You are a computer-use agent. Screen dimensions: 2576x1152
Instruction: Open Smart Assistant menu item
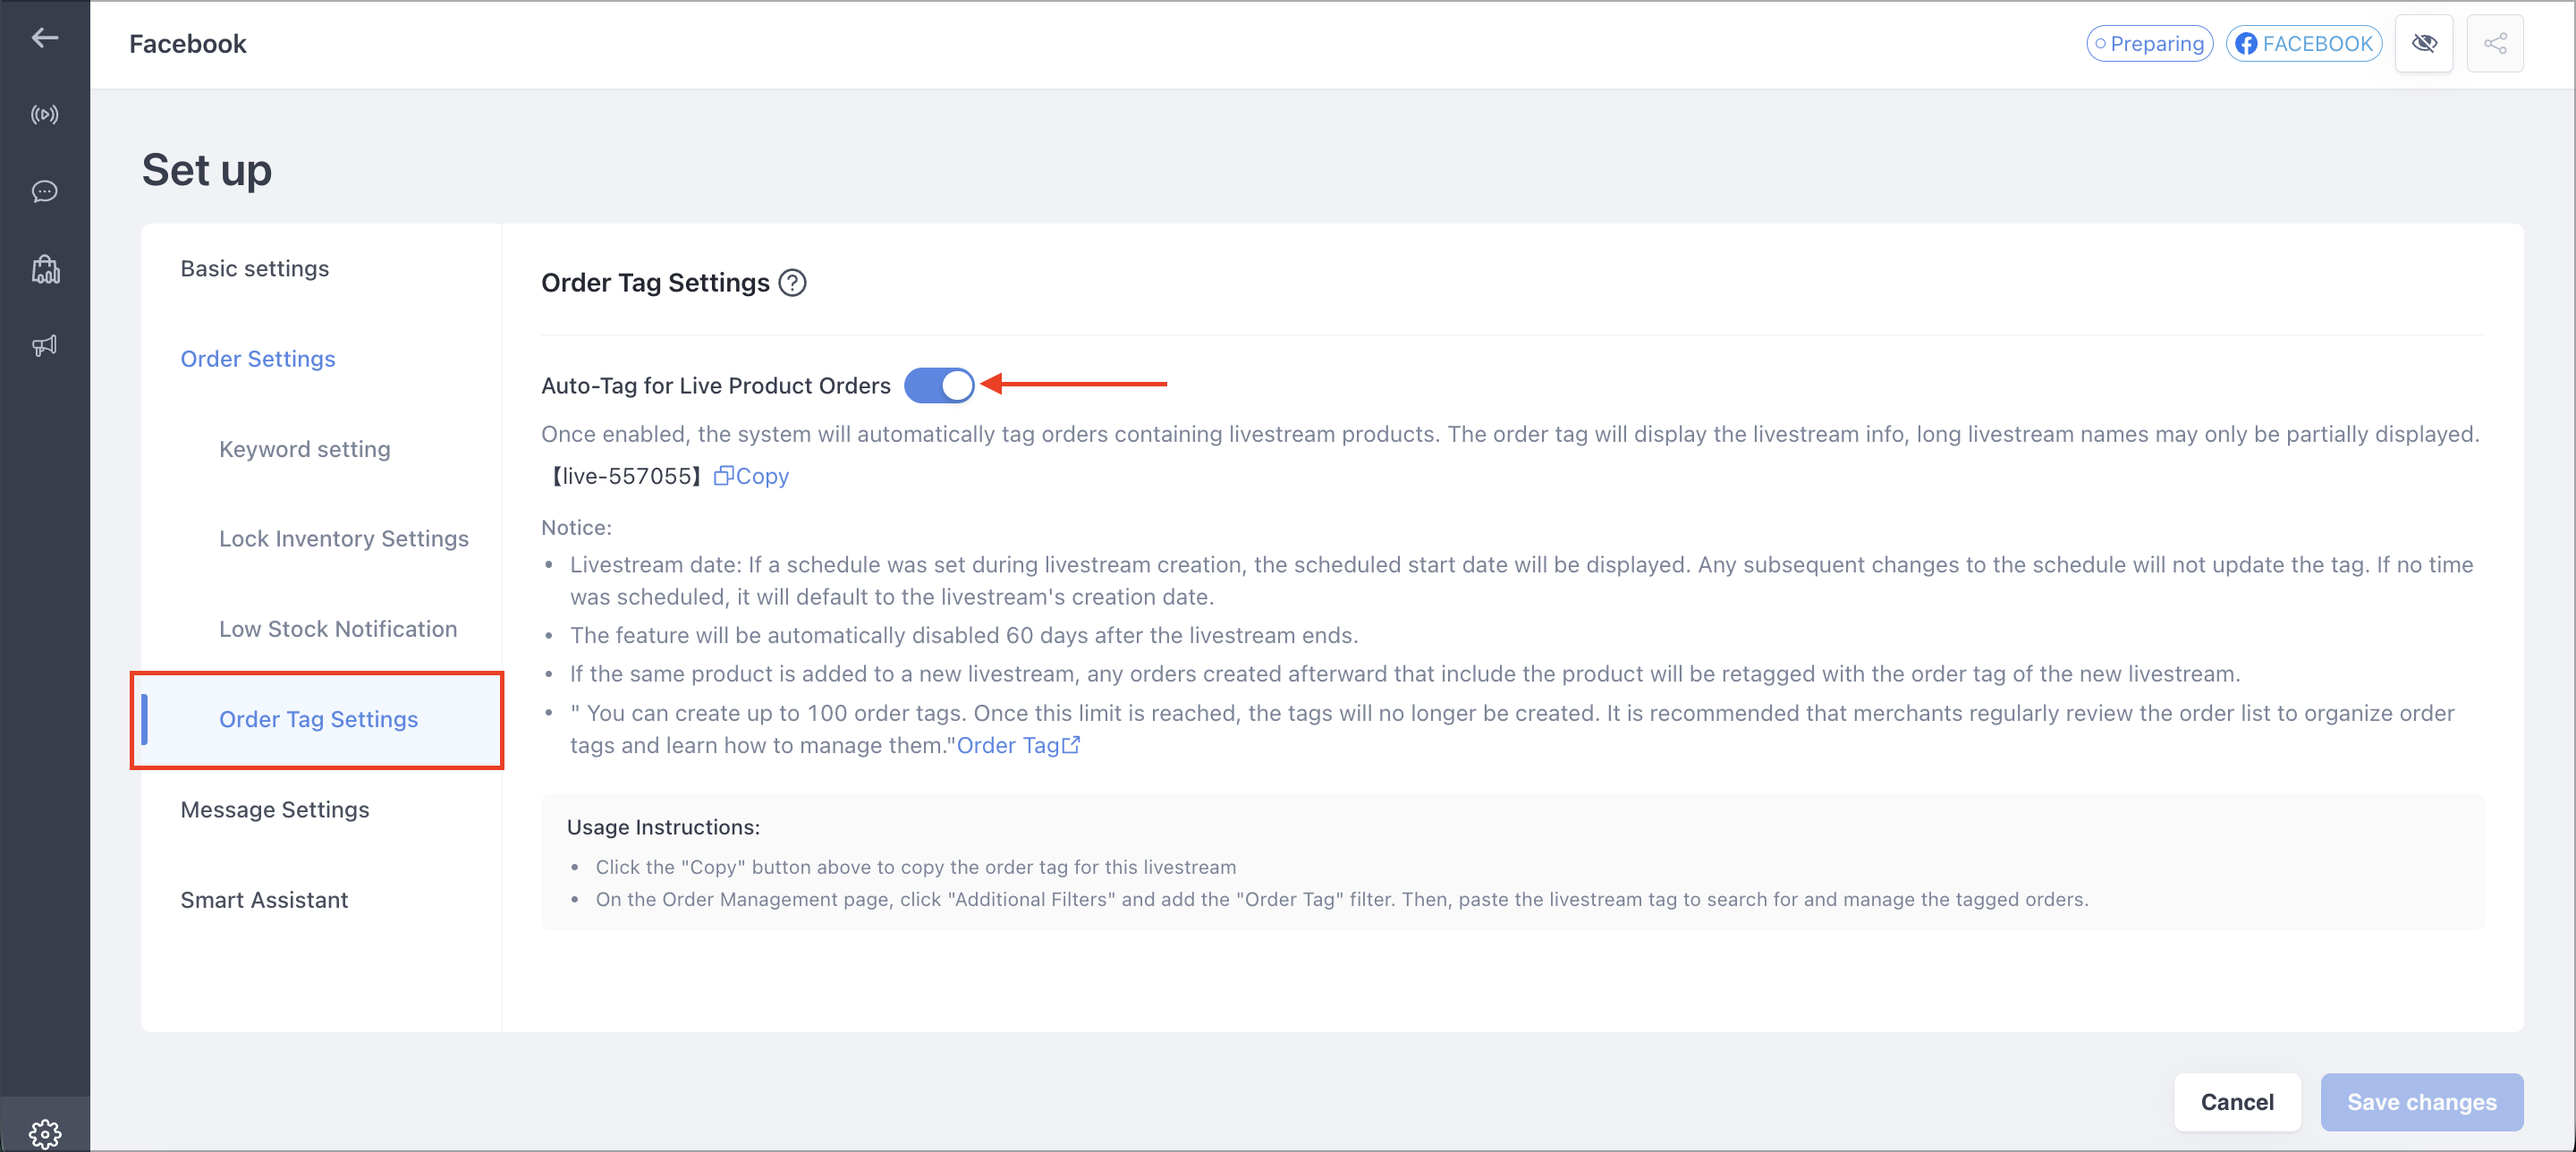[264, 900]
